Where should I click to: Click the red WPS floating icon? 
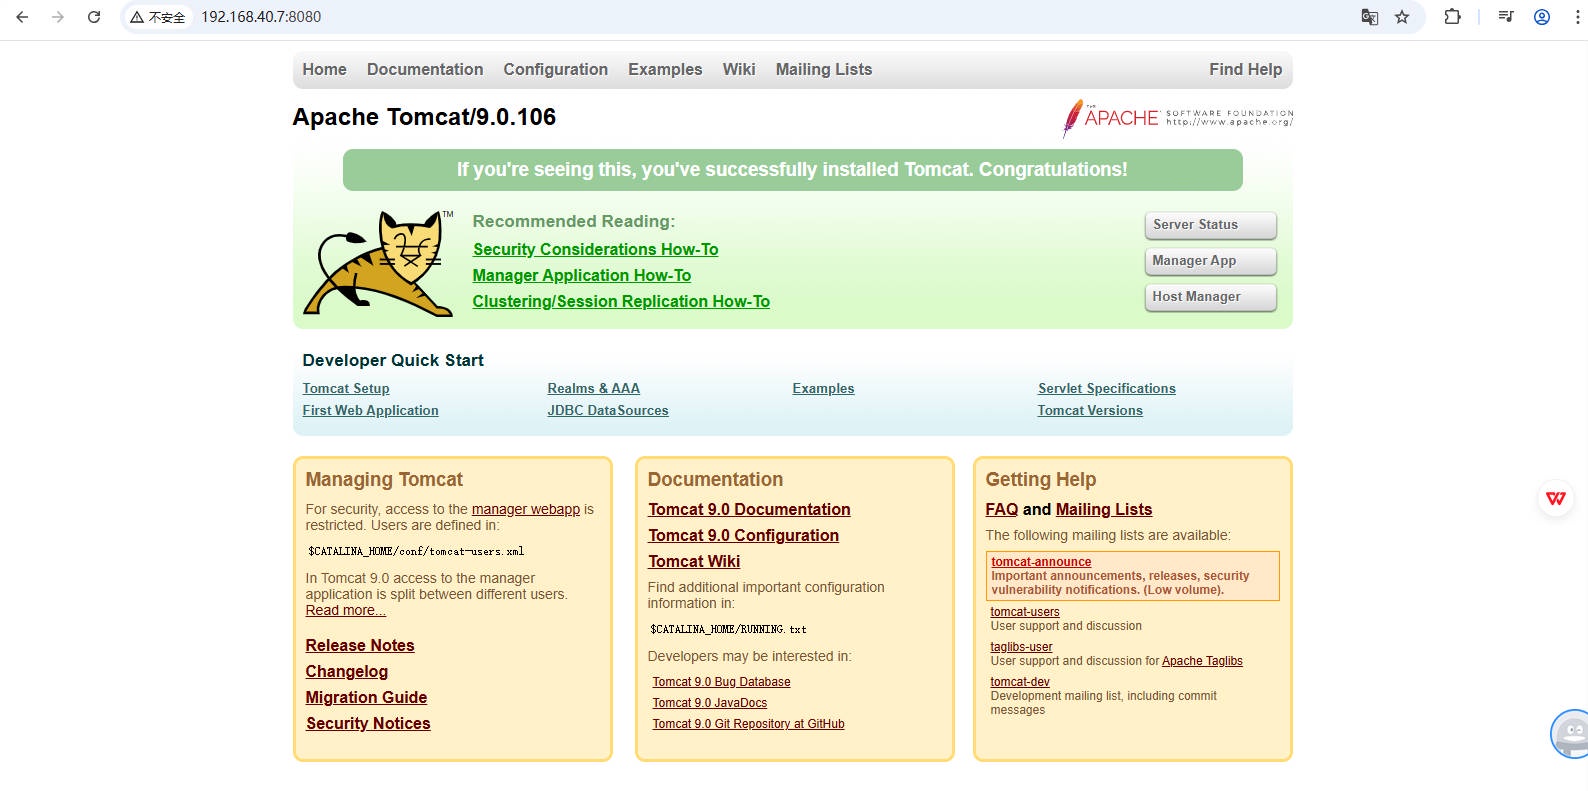[x=1556, y=498]
